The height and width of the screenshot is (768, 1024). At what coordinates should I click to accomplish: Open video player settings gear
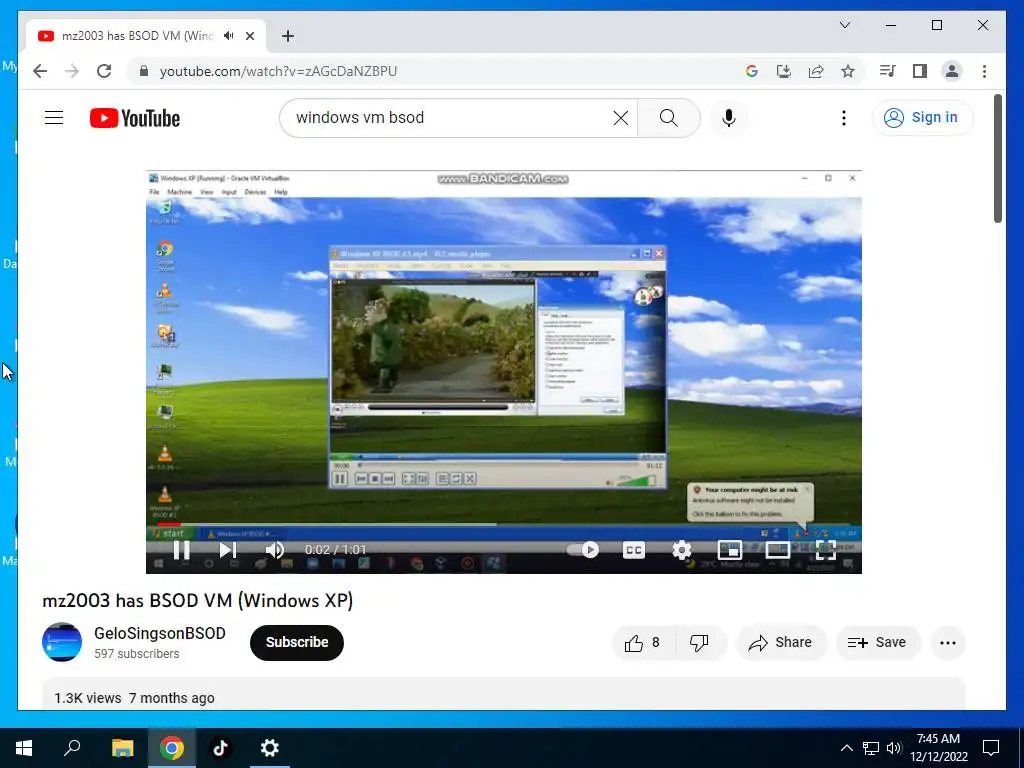click(x=682, y=550)
